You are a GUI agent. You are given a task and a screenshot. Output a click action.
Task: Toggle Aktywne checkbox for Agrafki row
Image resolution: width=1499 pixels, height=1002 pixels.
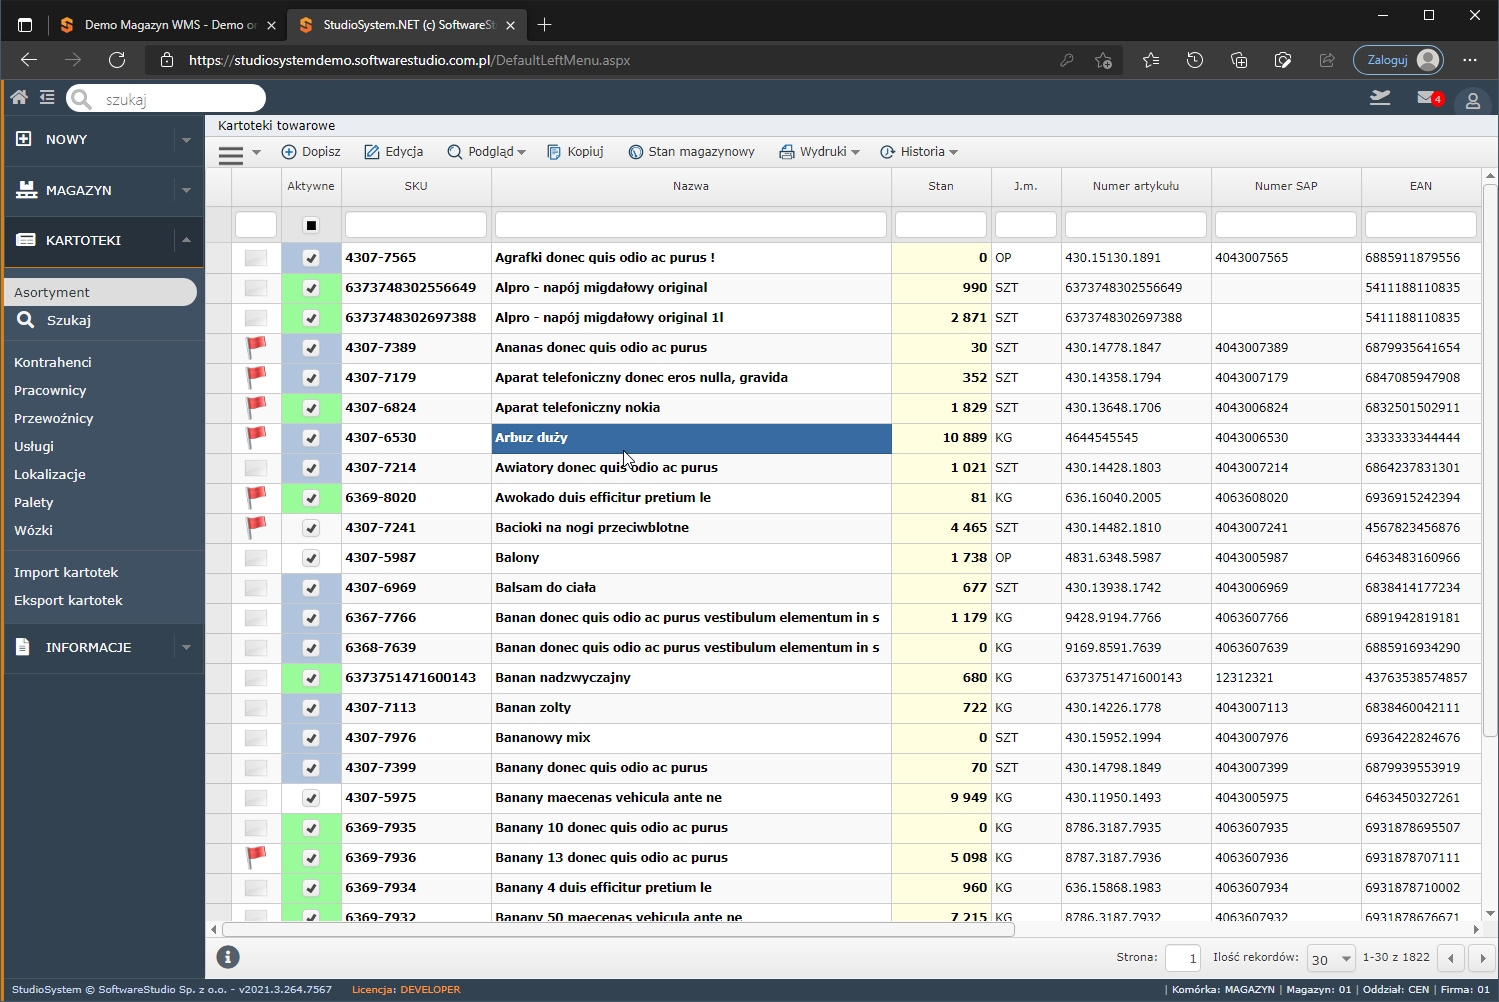click(x=311, y=258)
